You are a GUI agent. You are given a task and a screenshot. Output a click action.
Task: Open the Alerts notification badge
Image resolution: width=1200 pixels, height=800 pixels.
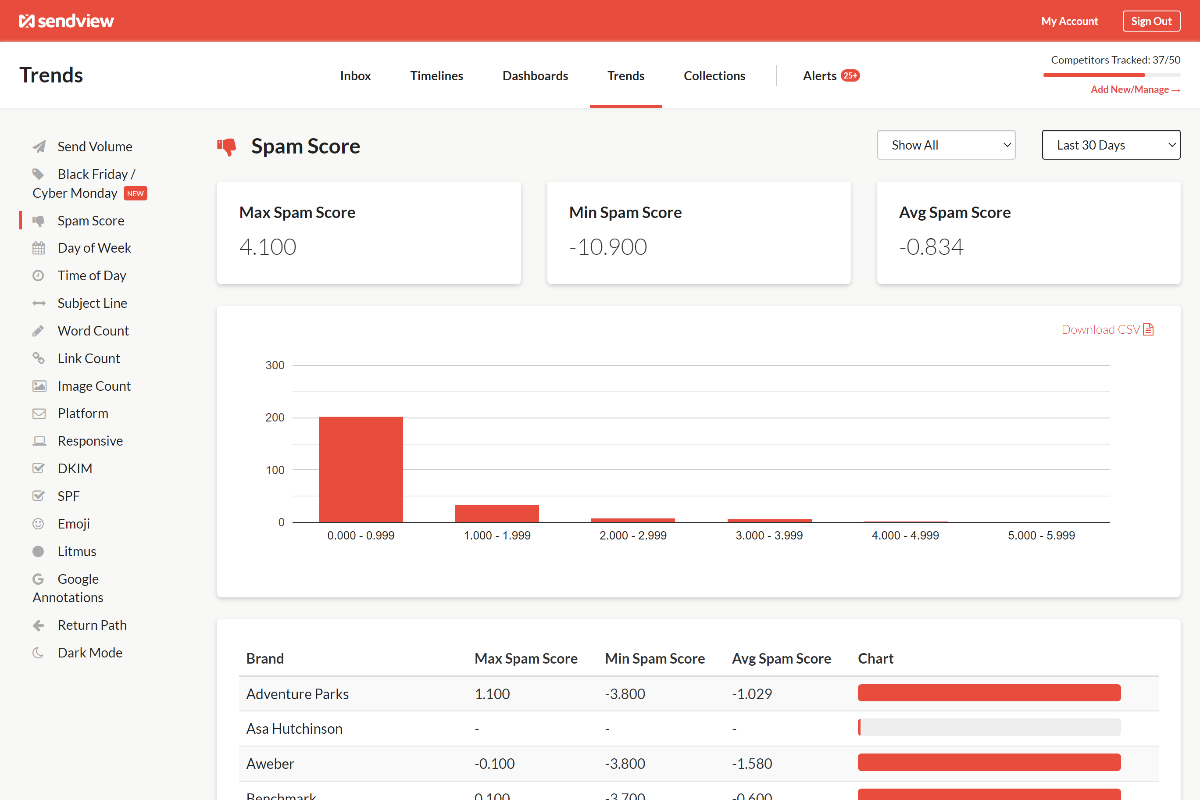click(x=849, y=75)
